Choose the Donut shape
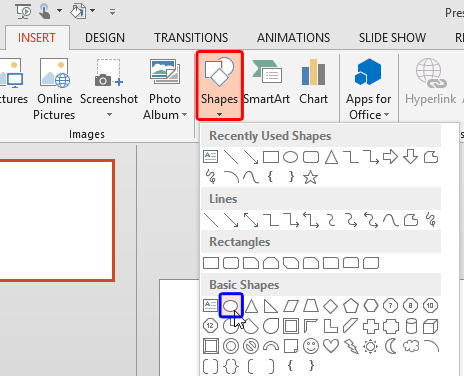This screenshot has height=376, width=464. click(x=231, y=346)
